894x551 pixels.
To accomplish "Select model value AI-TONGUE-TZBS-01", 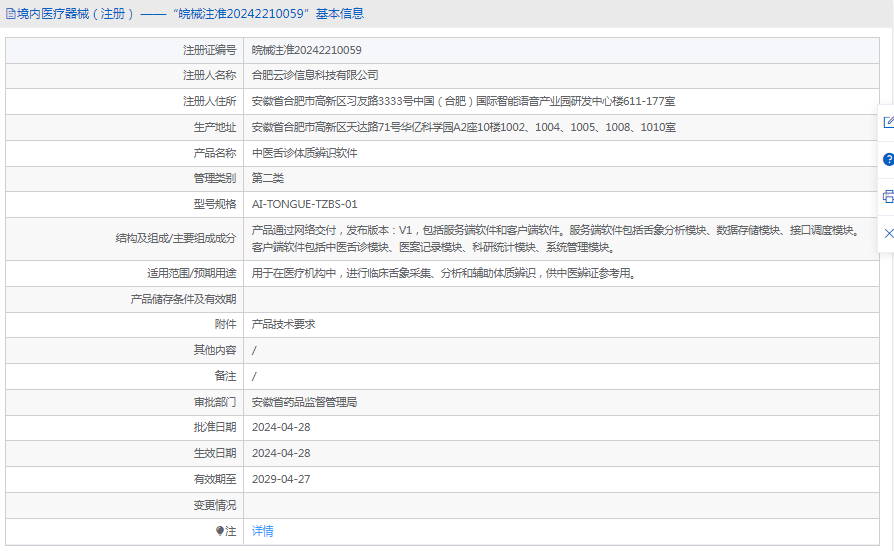I will [304, 204].
